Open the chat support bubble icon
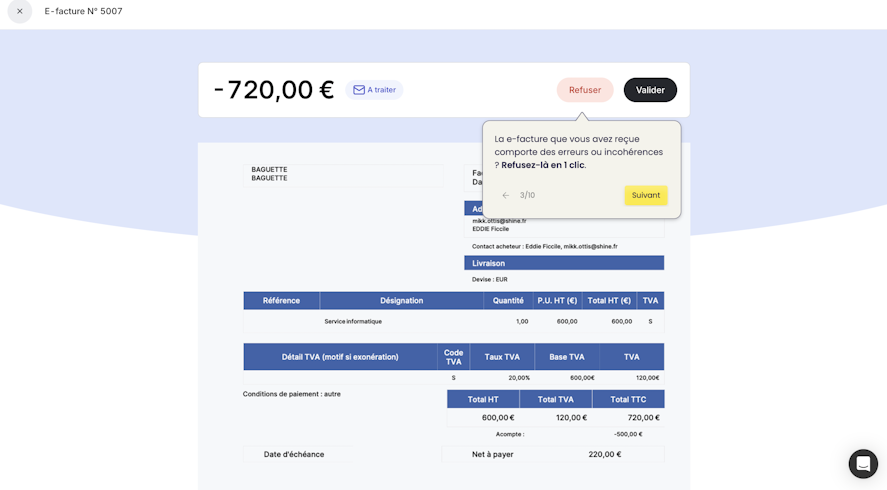This screenshot has height=490, width=887. click(863, 463)
